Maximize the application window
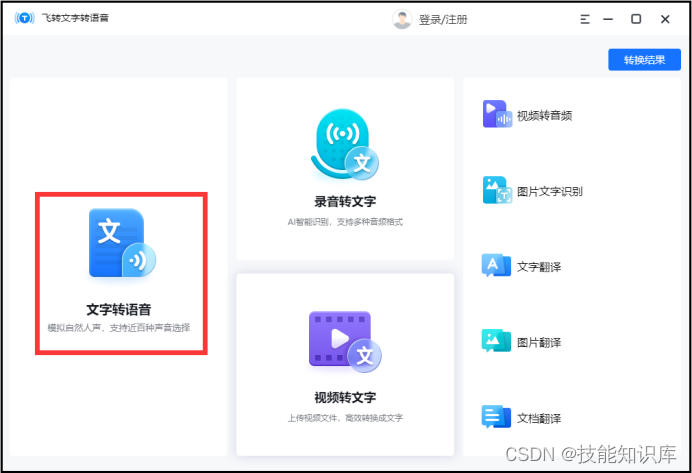 [636, 19]
